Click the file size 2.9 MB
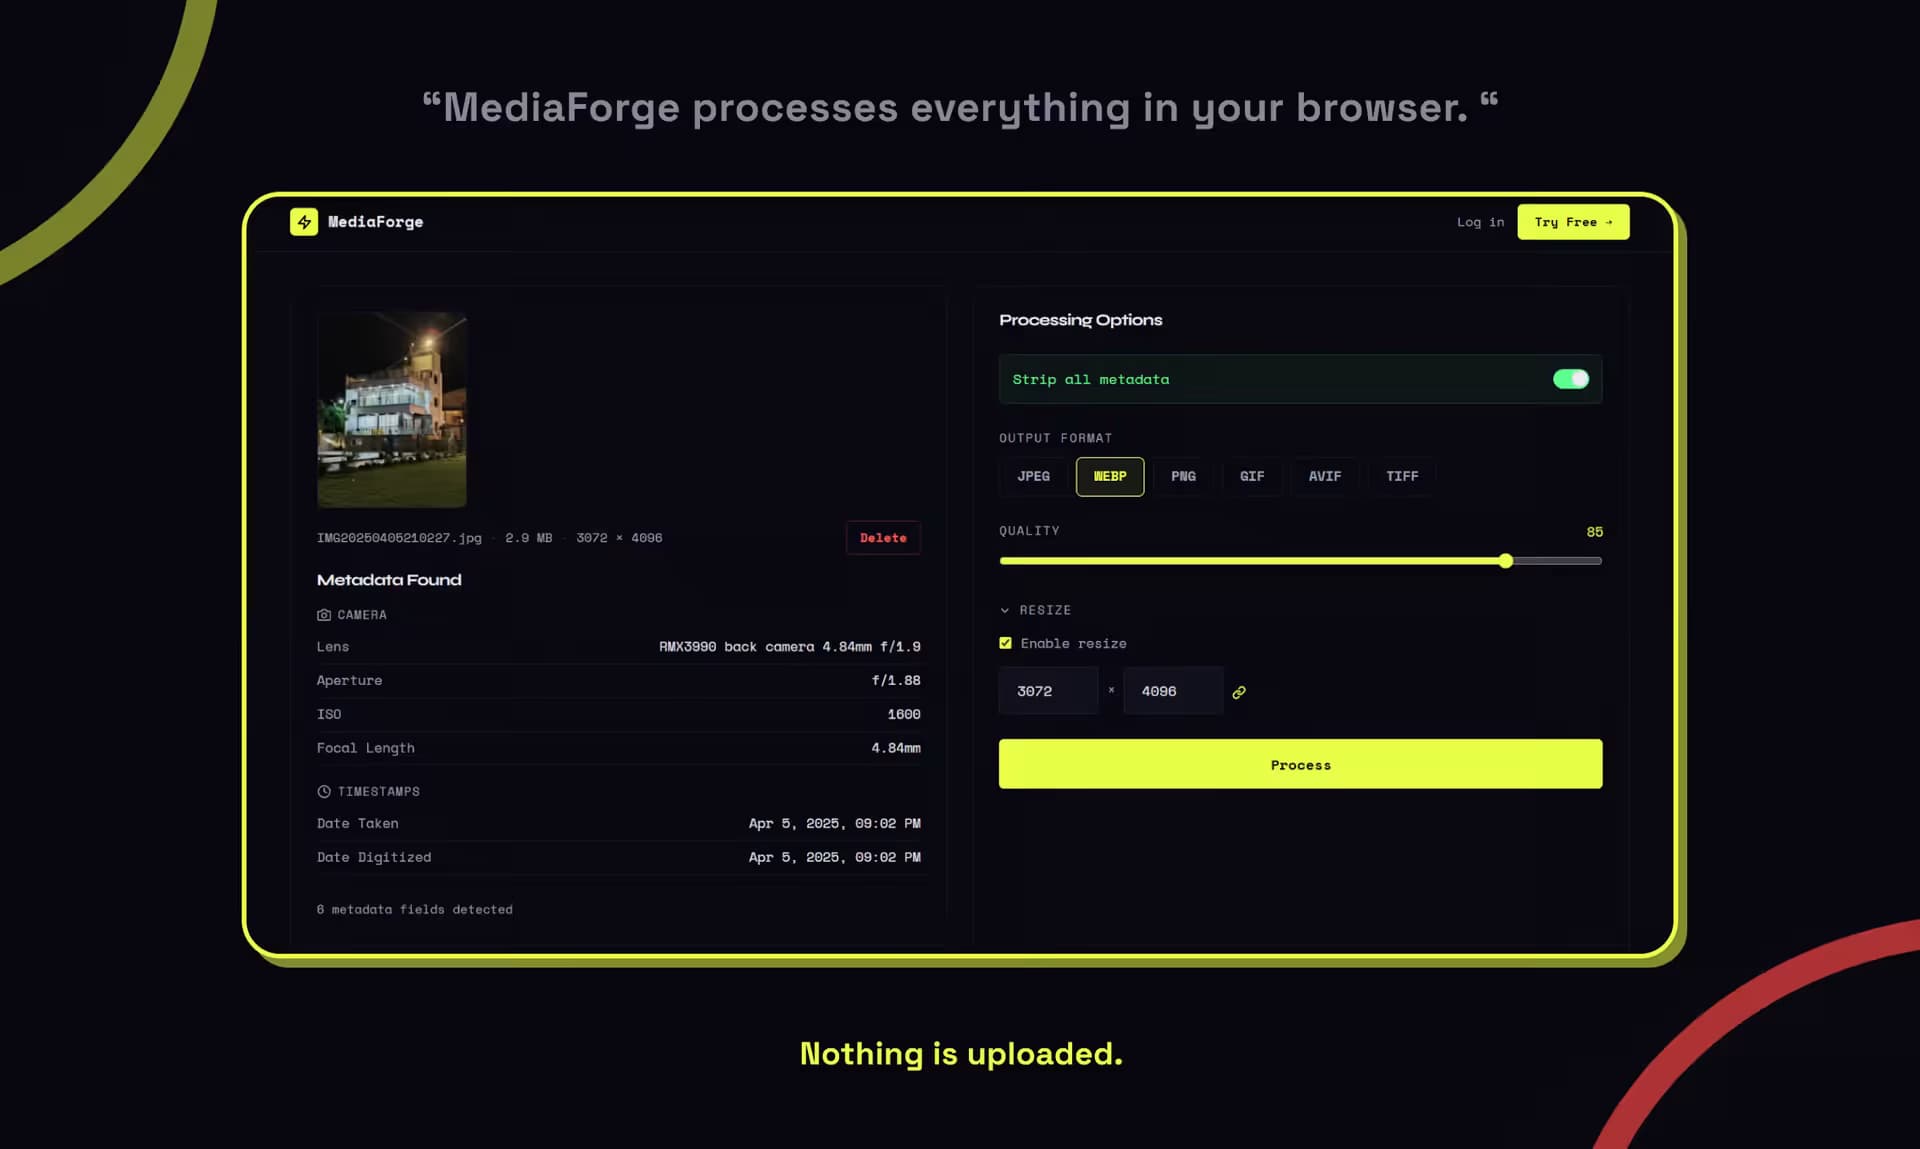Screen dimensions: 1920x1149 (528, 538)
